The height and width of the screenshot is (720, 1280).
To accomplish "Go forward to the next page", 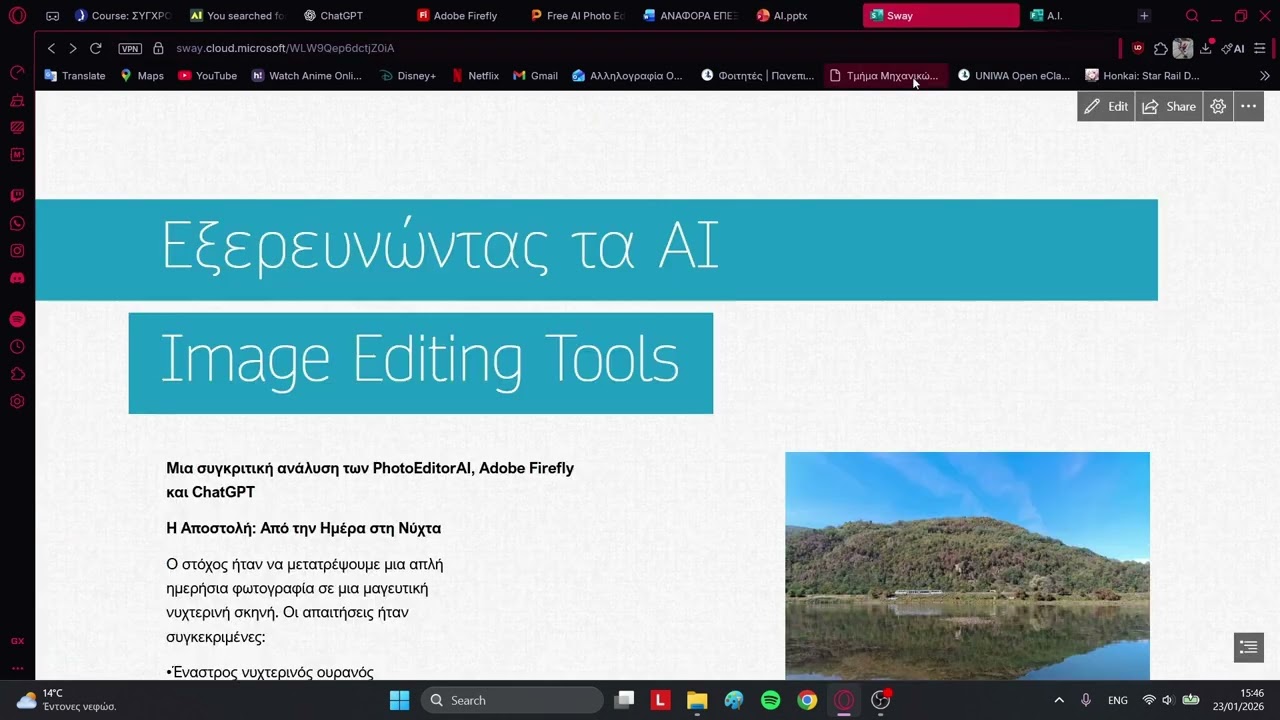I will pos(72,48).
